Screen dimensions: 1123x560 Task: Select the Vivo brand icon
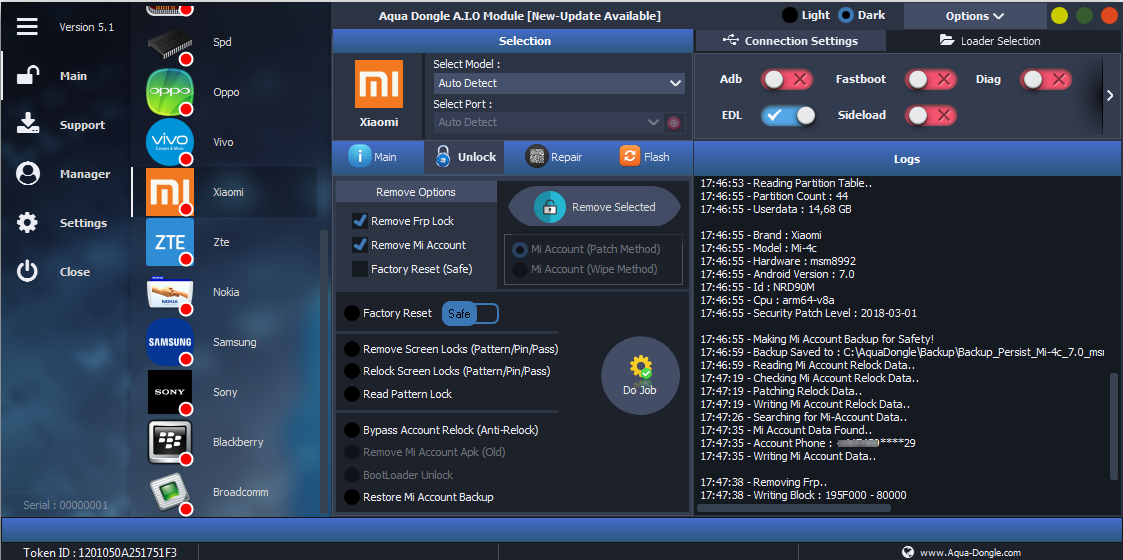coord(170,142)
